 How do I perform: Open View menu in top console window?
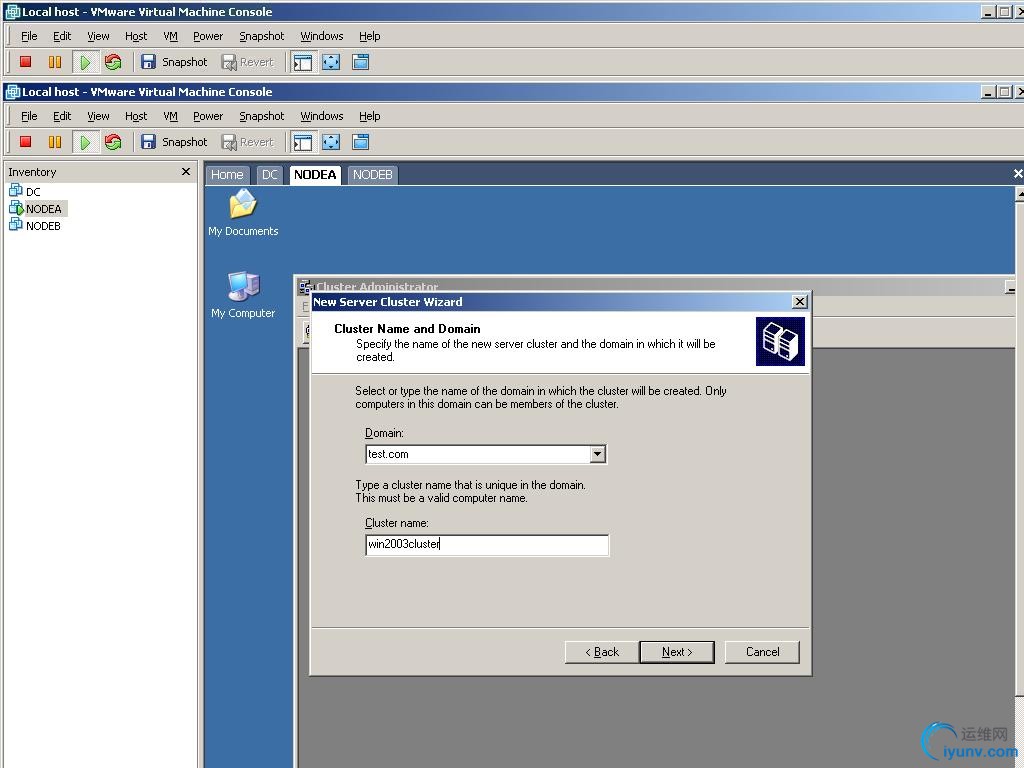point(98,36)
